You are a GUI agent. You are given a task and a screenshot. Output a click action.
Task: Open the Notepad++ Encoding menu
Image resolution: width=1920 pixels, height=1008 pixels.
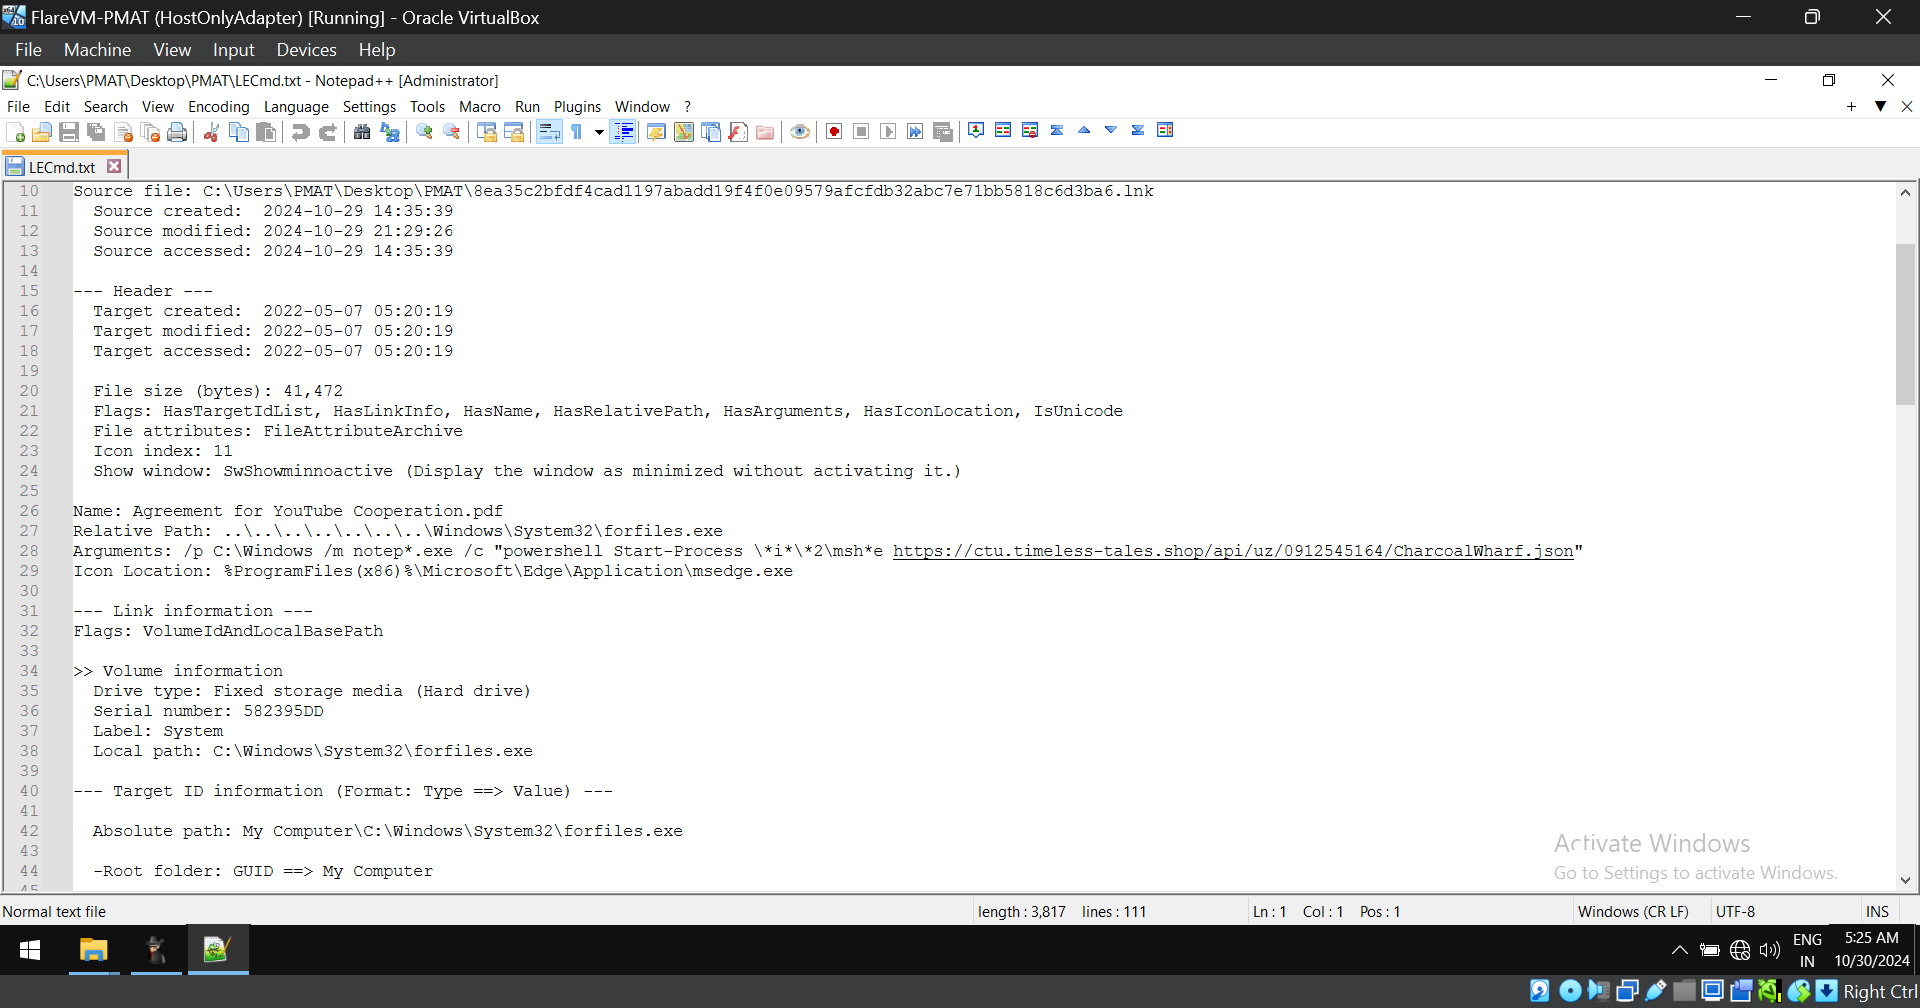point(218,106)
